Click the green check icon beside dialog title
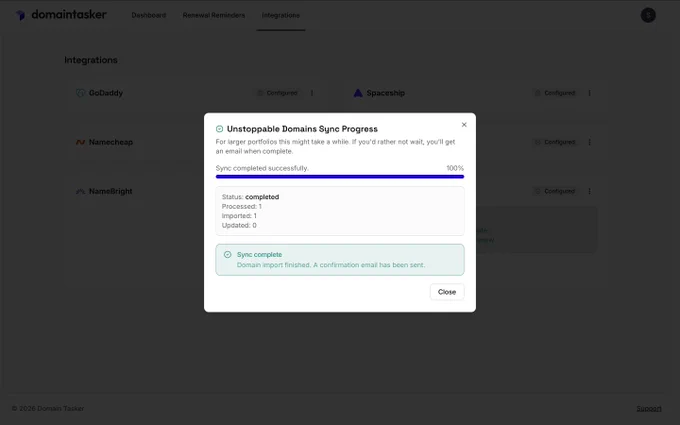Image resolution: width=680 pixels, height=425 pixels. pos(219,129)
